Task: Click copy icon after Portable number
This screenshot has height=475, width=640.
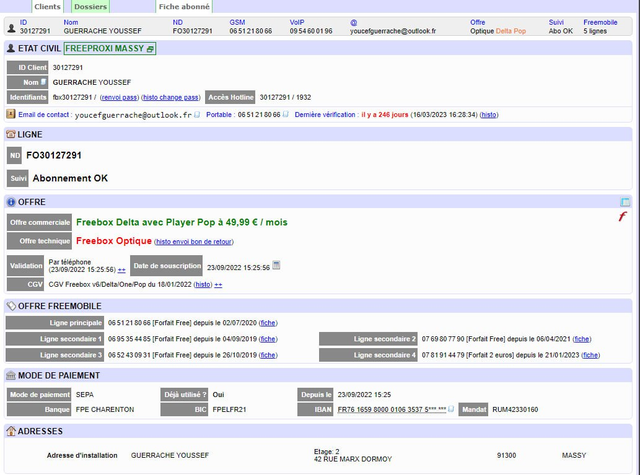Action: pos(285,114)
